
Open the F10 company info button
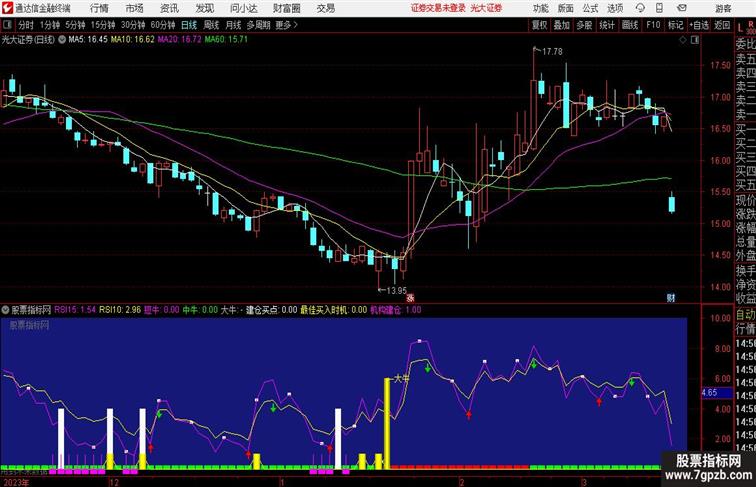[653, 25]
